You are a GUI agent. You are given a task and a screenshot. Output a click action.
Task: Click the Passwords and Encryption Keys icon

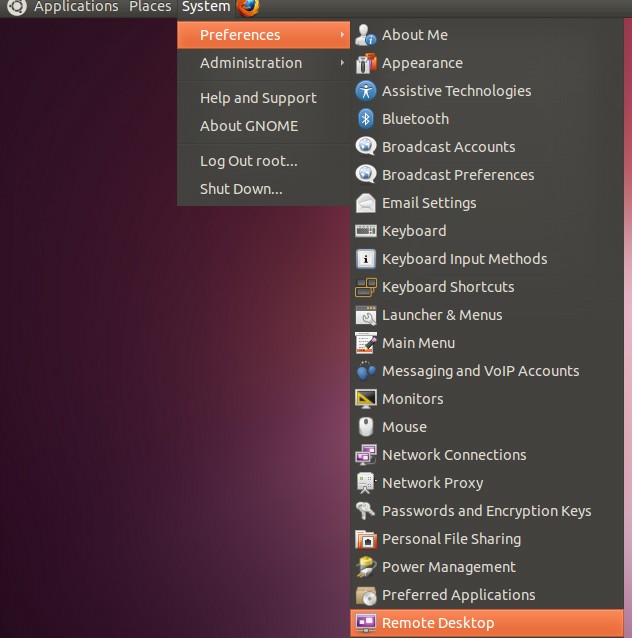pyautogui.click(x=365, y=511)
